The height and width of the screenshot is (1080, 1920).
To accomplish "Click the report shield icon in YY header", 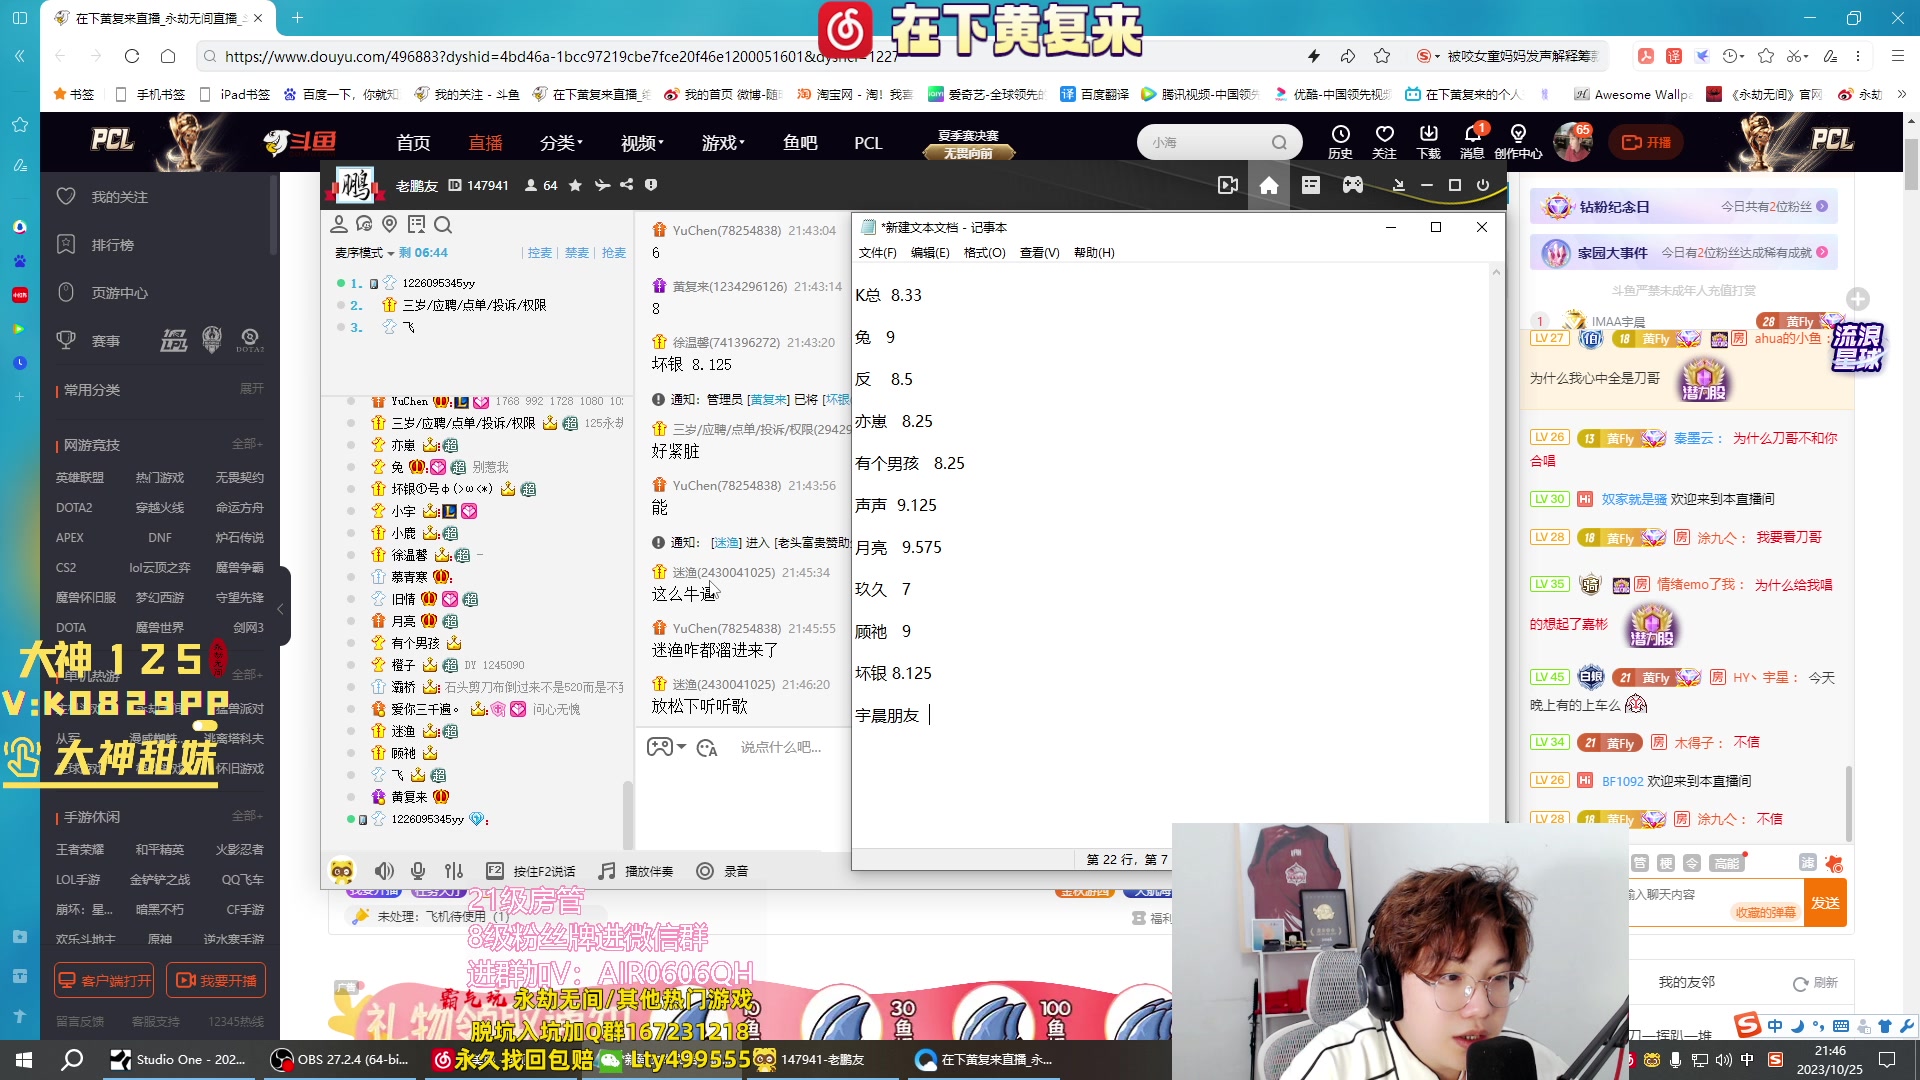I will pos(651,185).
